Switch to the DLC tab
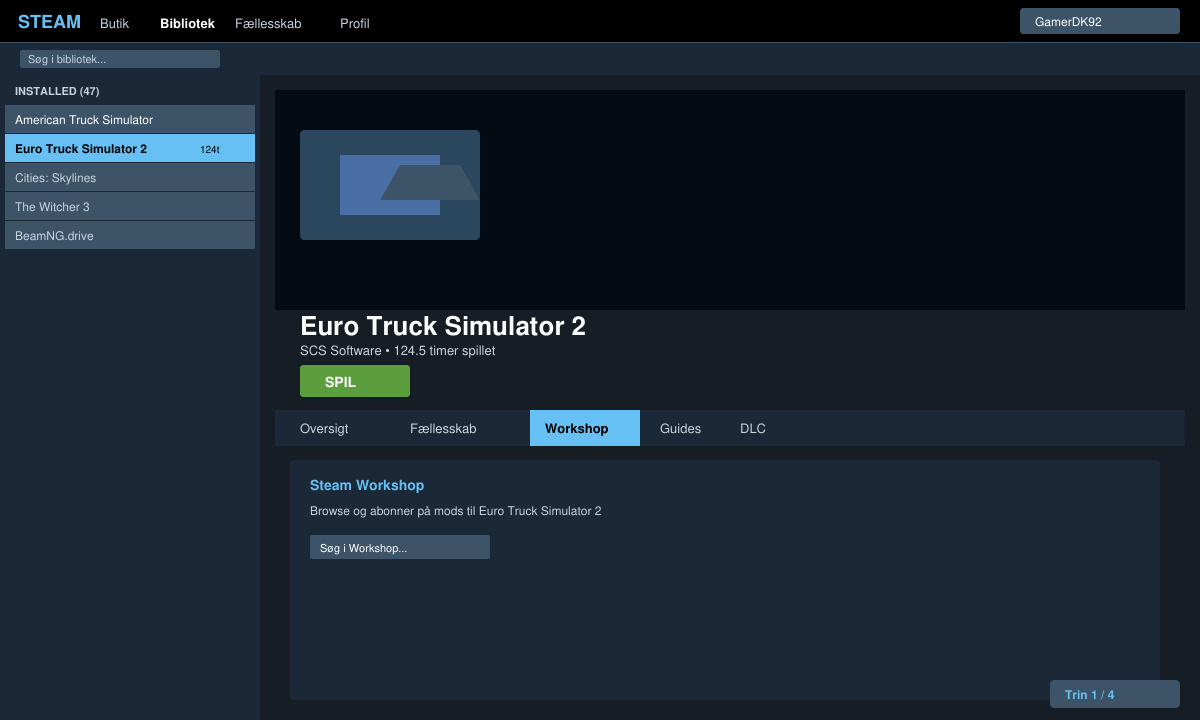 pyautogui.click(x=753, y=428)
